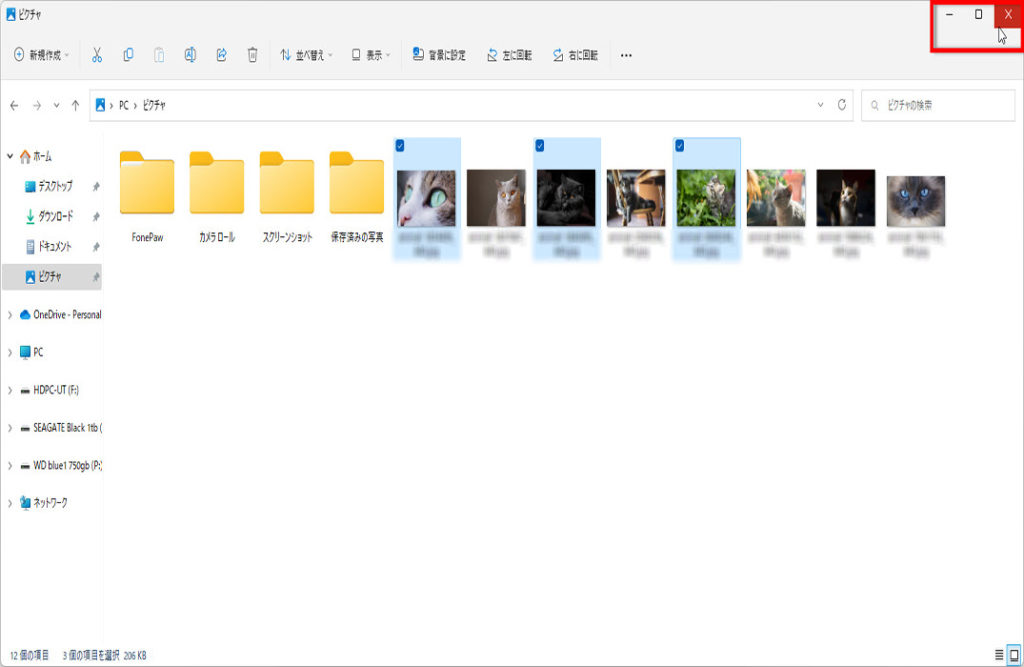Click the Delete trash can icon
The width and height of the screenshot is (1024, 667).
(253, 55)
